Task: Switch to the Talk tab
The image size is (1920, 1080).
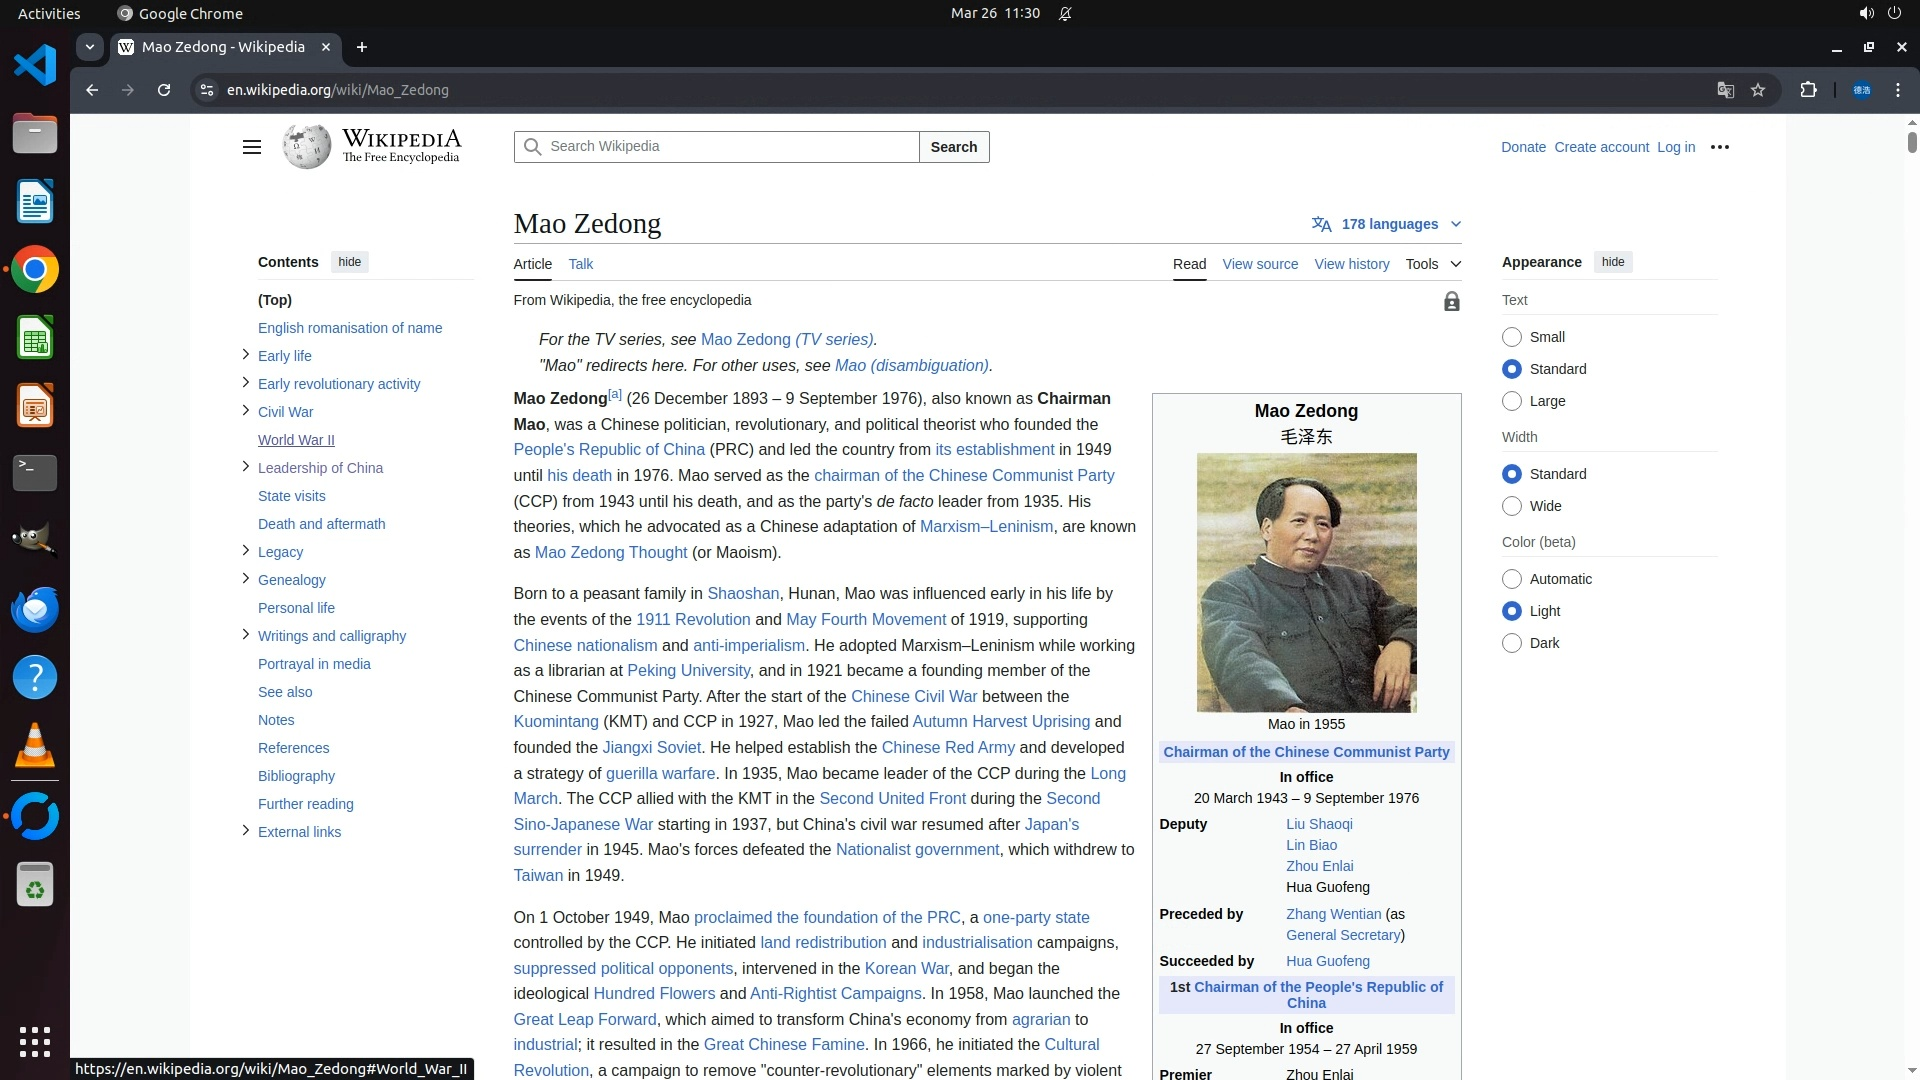Action: (580, 264)
